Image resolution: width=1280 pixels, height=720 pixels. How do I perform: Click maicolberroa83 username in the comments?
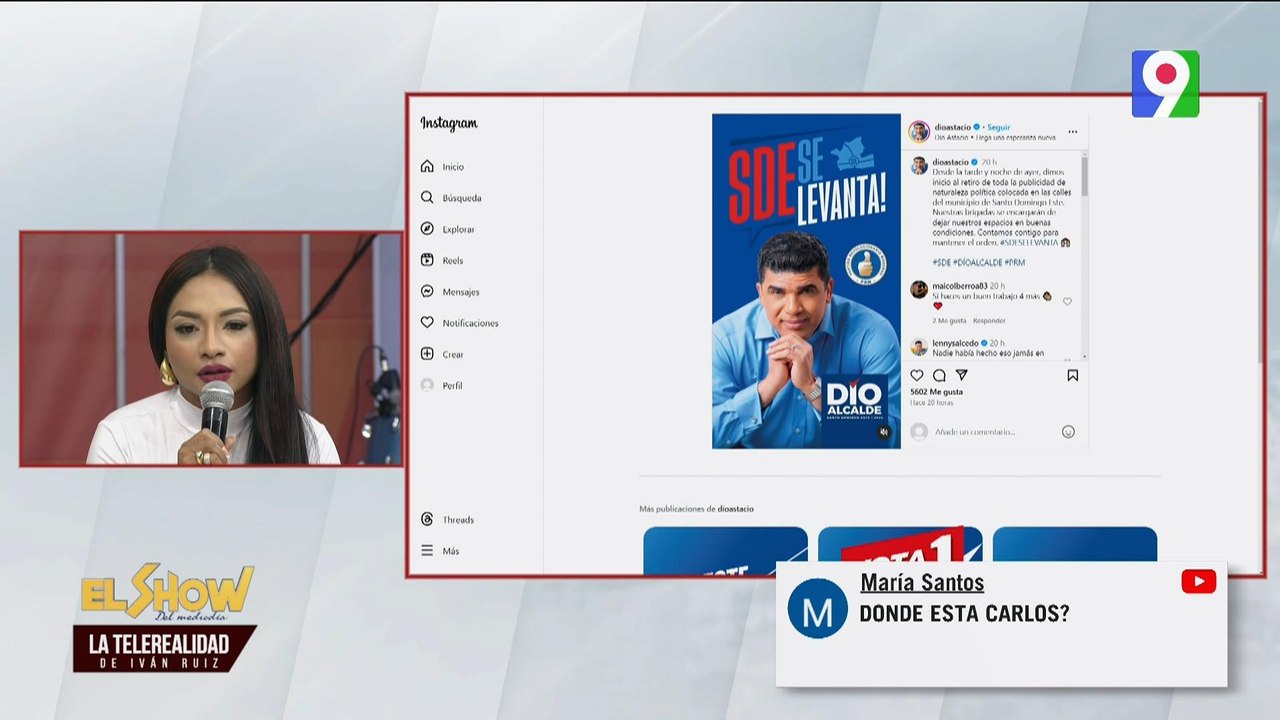coord(961,286)
